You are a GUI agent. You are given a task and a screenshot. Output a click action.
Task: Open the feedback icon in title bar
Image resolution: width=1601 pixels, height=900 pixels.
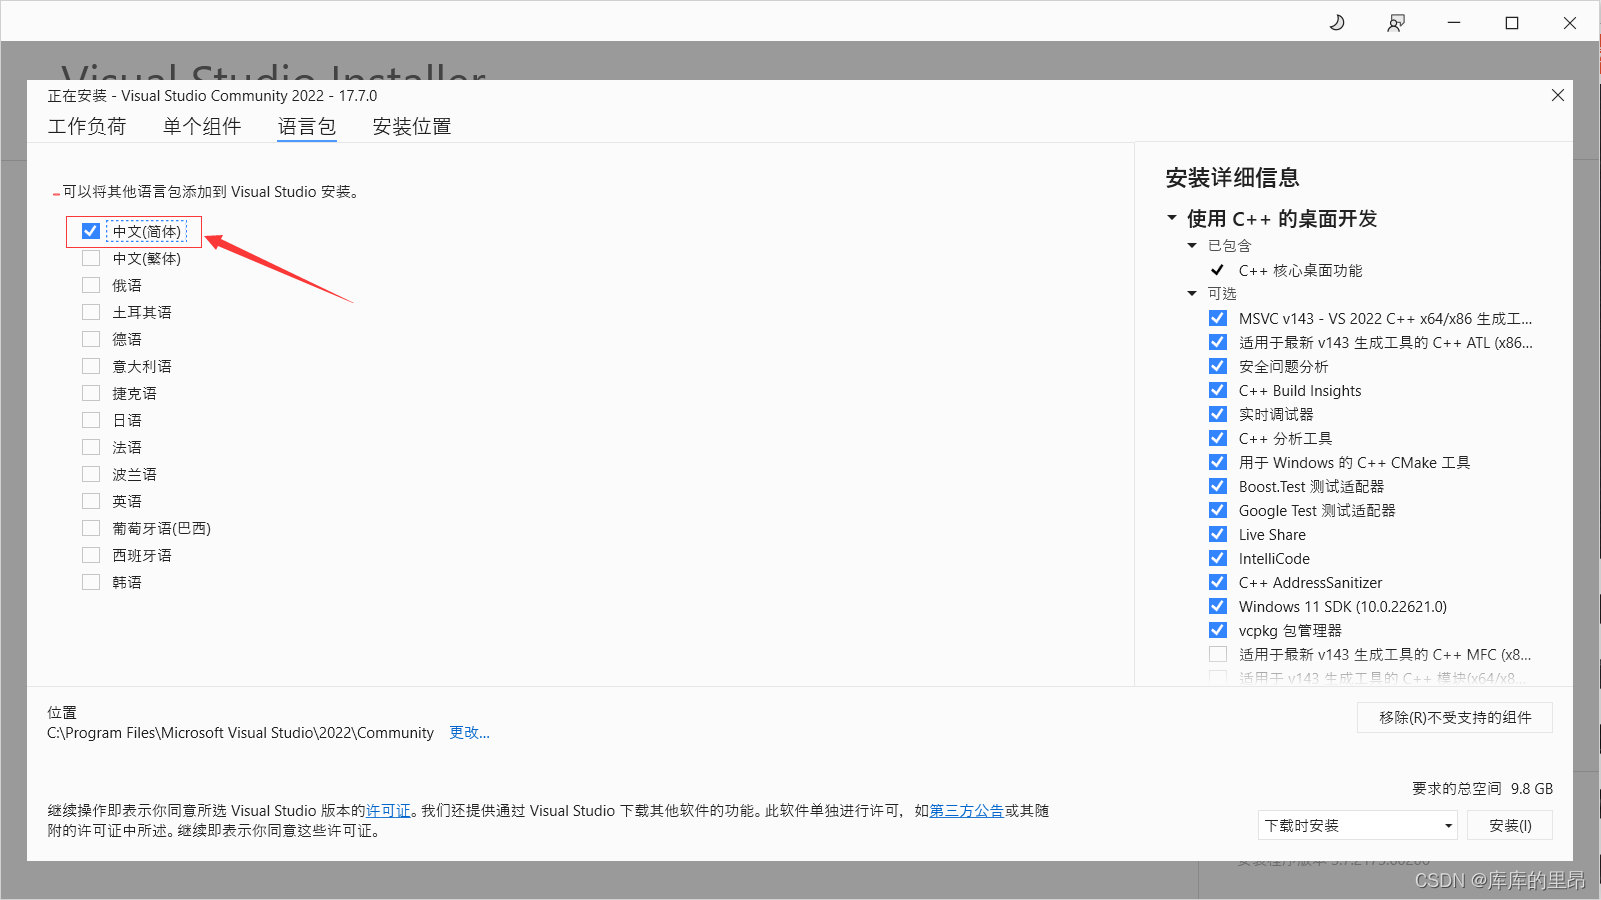tap(1396, 23)
